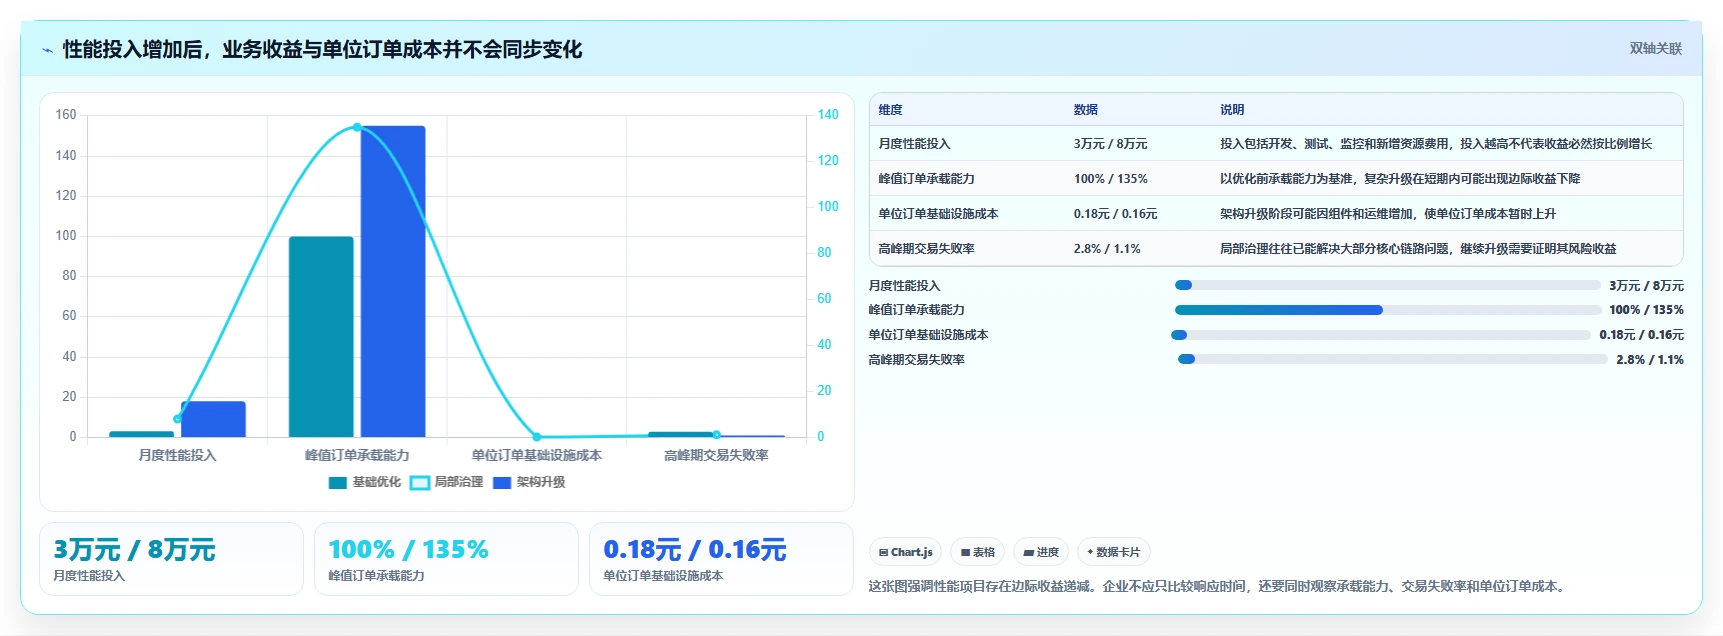Click the 双轴关联 tag in the header
Screen dimensions: 1723x636
pyautogui.click(x=1655, y=48)
